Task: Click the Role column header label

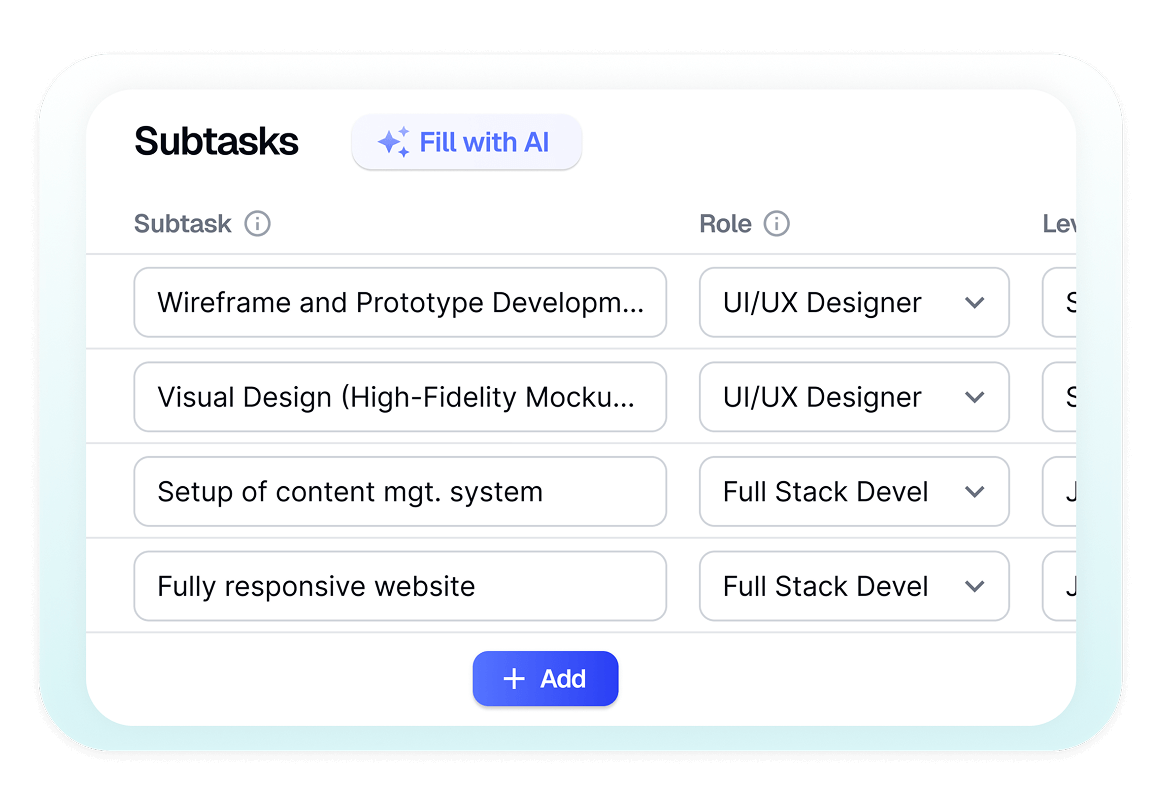Action: 725,223
